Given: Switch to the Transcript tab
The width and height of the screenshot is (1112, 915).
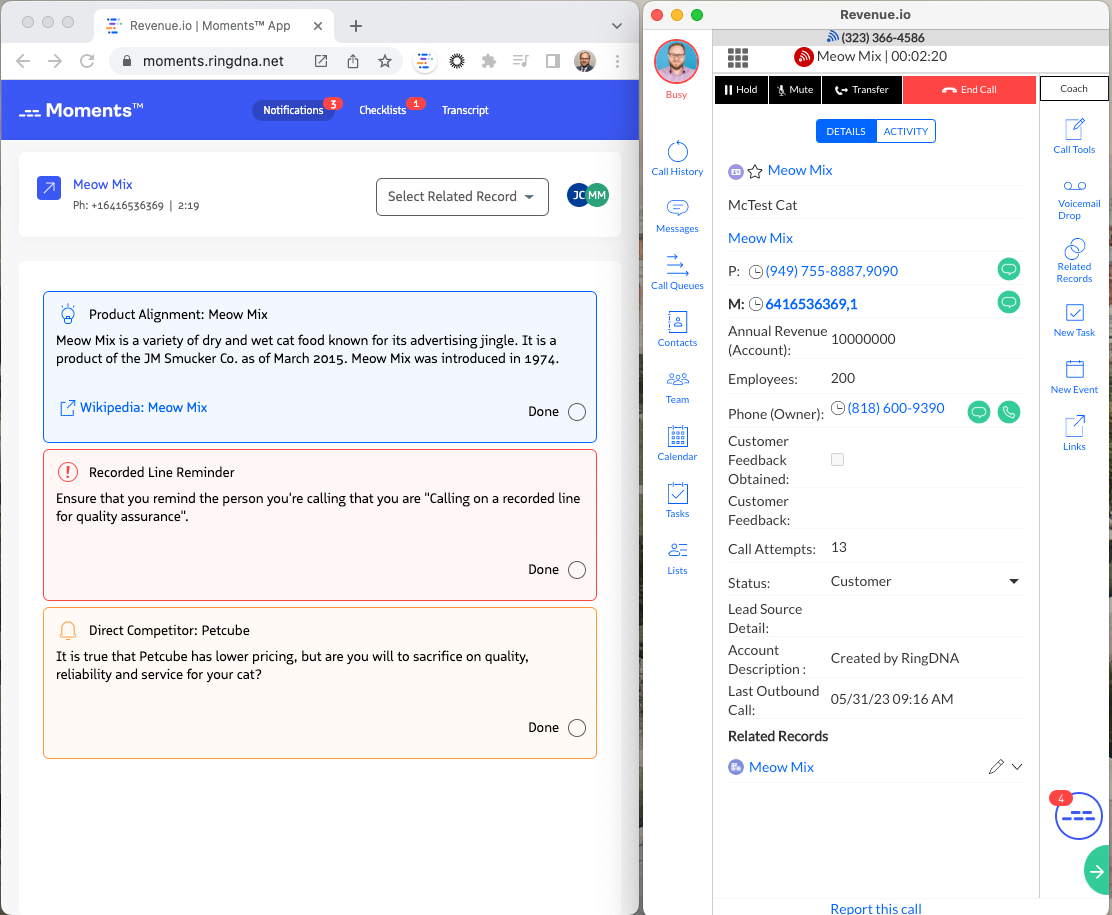Looking at the screenshot, I should pyautogui.click(x=465, y=110).
